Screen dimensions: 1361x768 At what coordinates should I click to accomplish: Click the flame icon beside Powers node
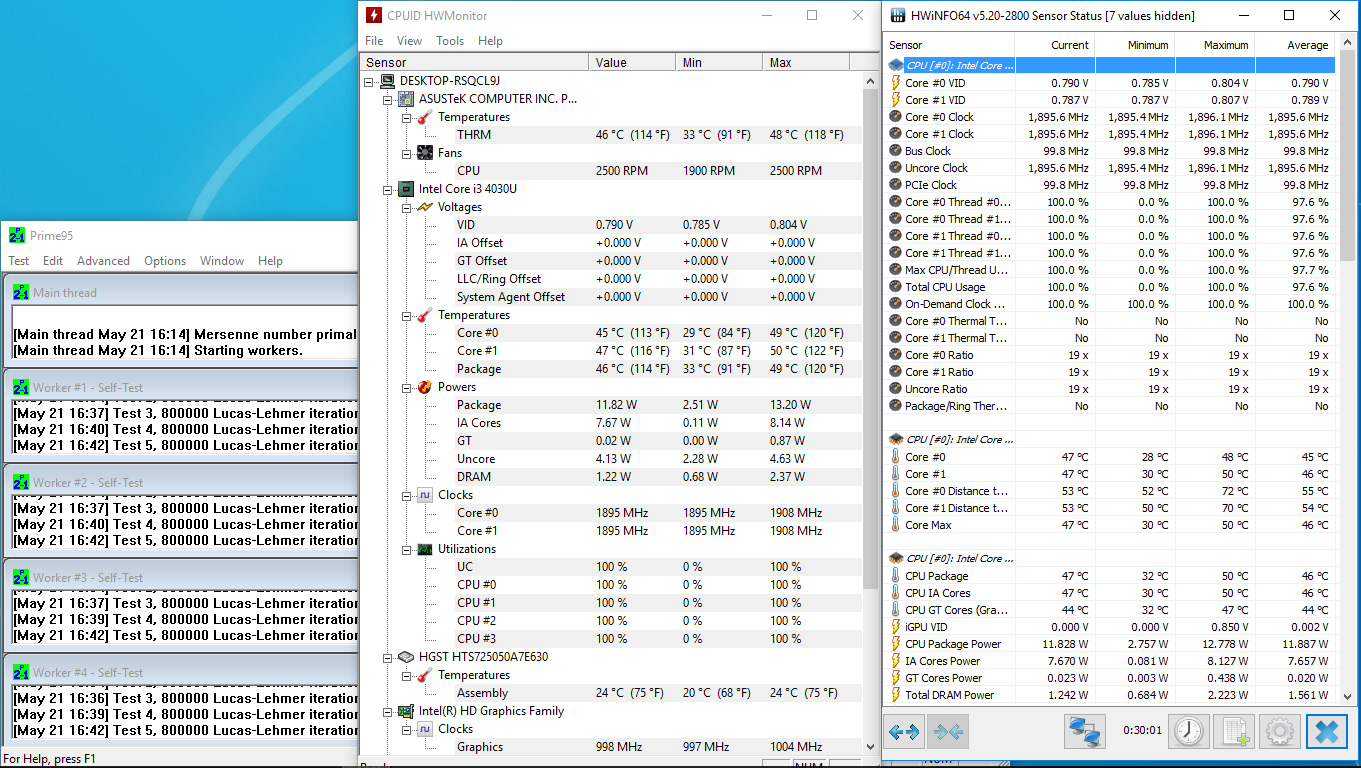click(424, 387)
